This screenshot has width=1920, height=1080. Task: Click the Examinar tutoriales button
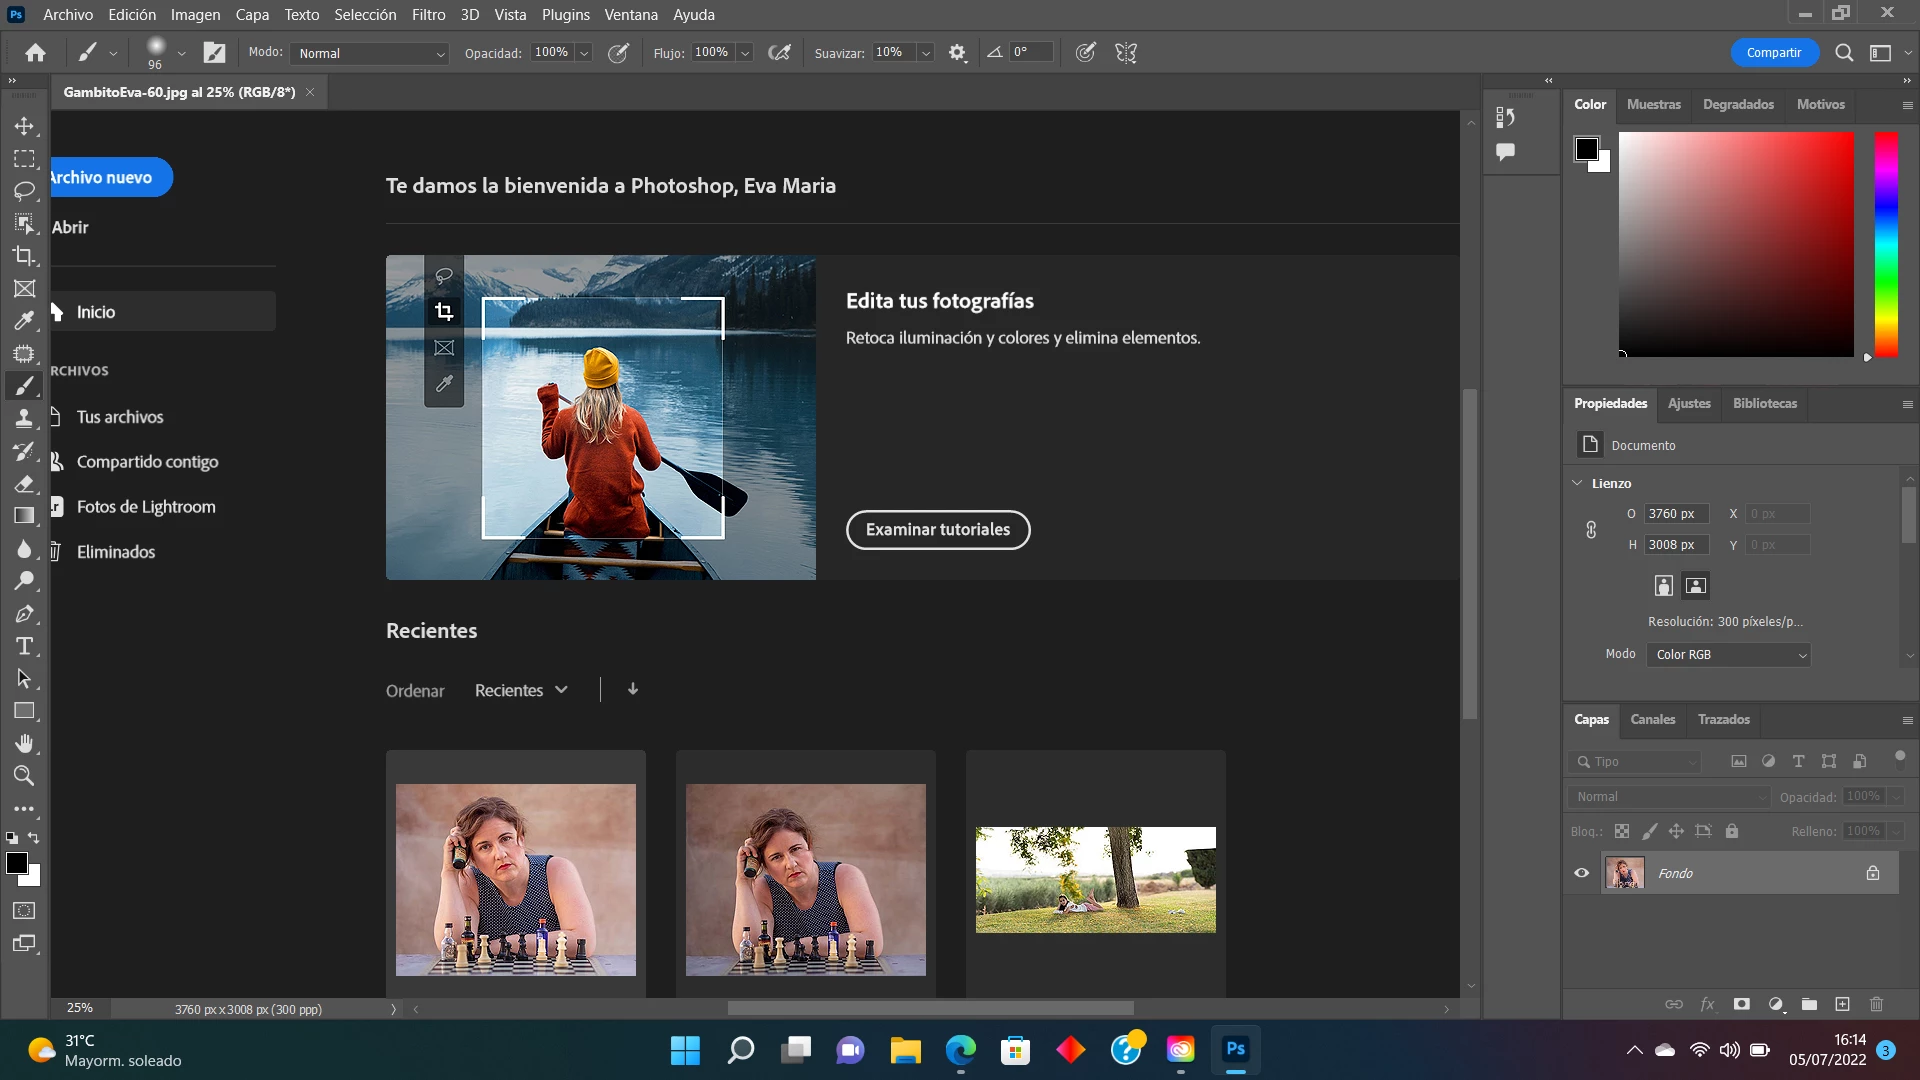click(x=937, y=529)
